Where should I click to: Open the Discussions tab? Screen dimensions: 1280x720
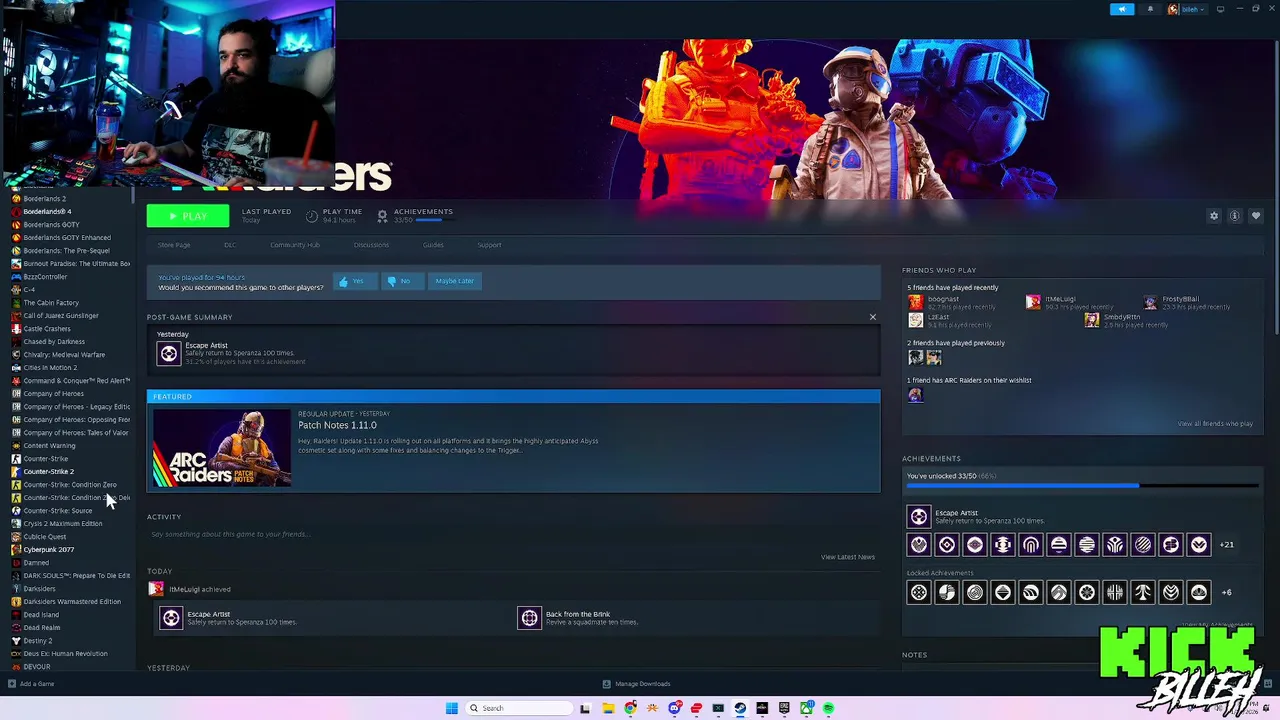click(371, 245)
